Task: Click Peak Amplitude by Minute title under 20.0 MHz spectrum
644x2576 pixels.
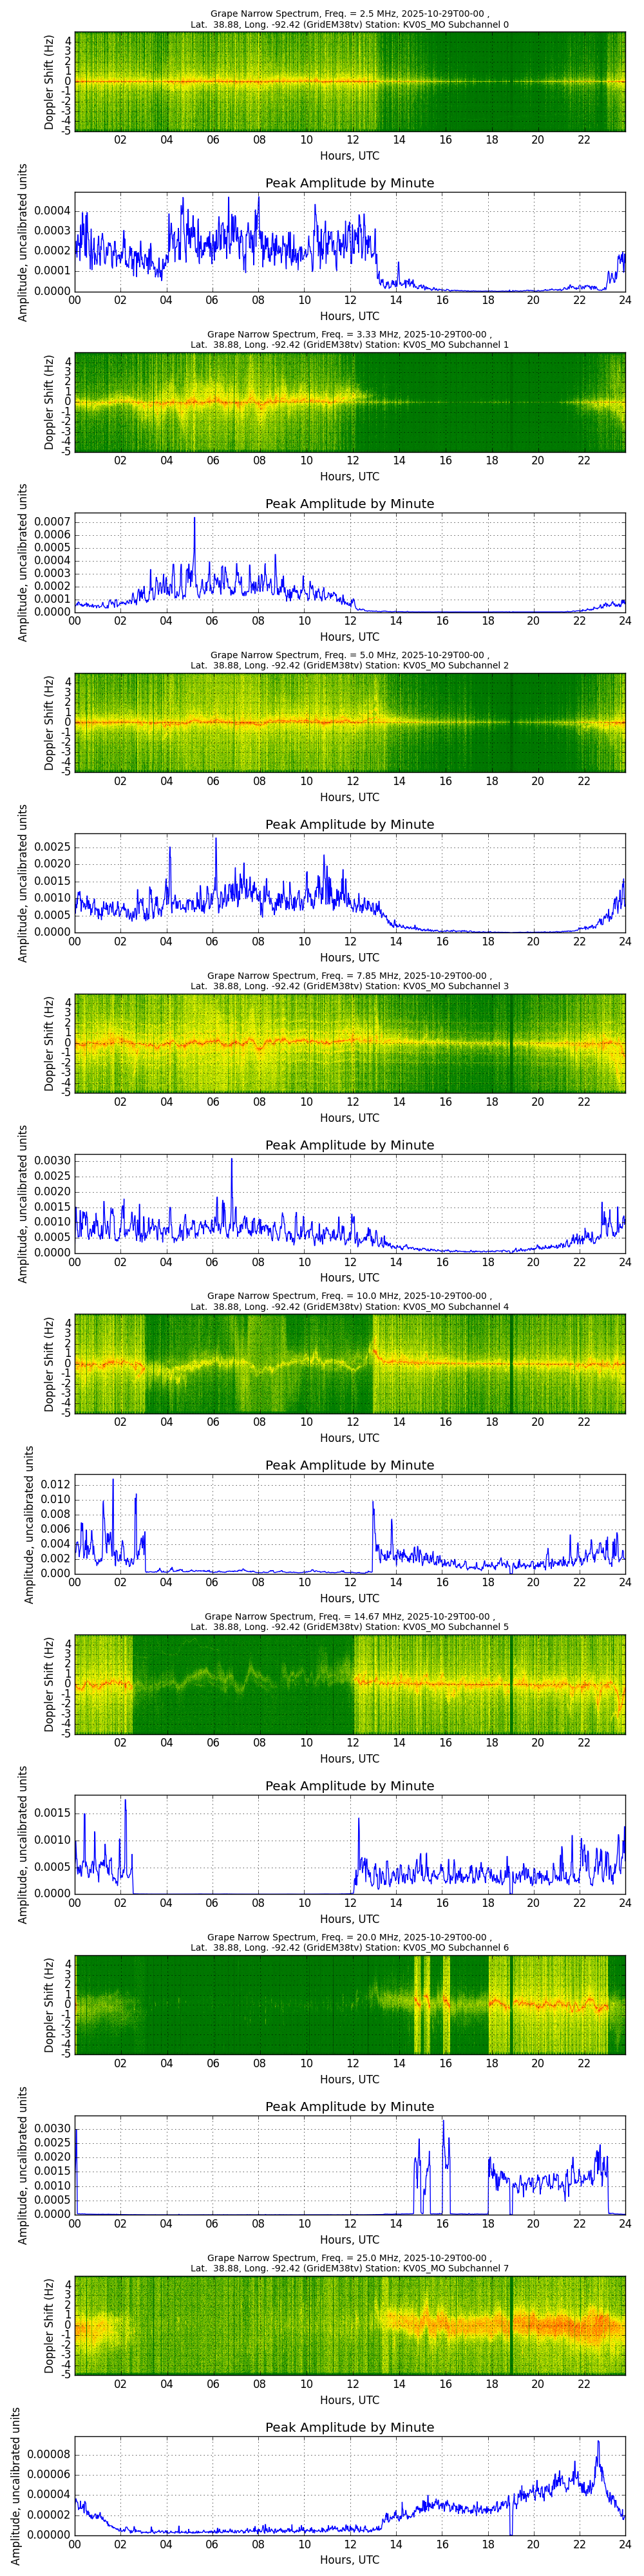Action: point(350,2107)
